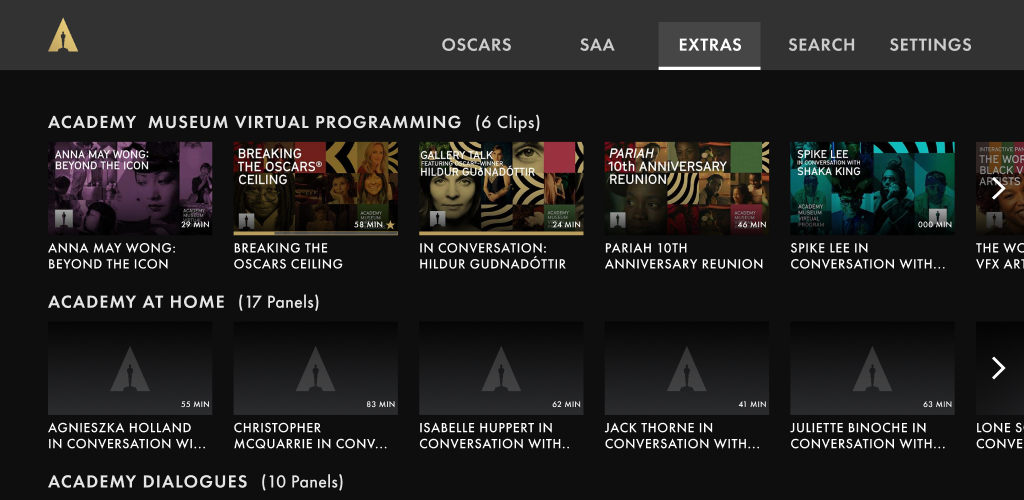This screenshot has width=1024, height=500.
Task: Open Agnieszka Holland 55 min placeholder thumbnail
Action: point(130,367)
